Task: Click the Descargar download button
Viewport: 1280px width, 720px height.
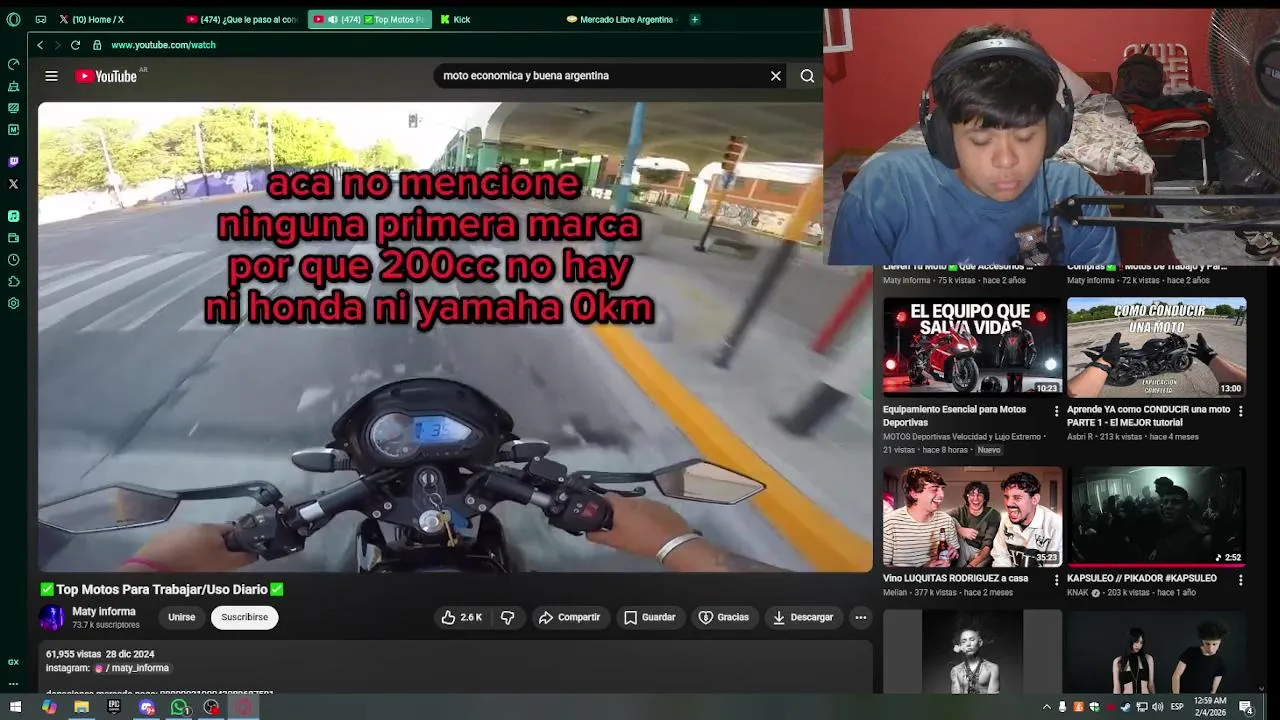Action: [803, 618]
